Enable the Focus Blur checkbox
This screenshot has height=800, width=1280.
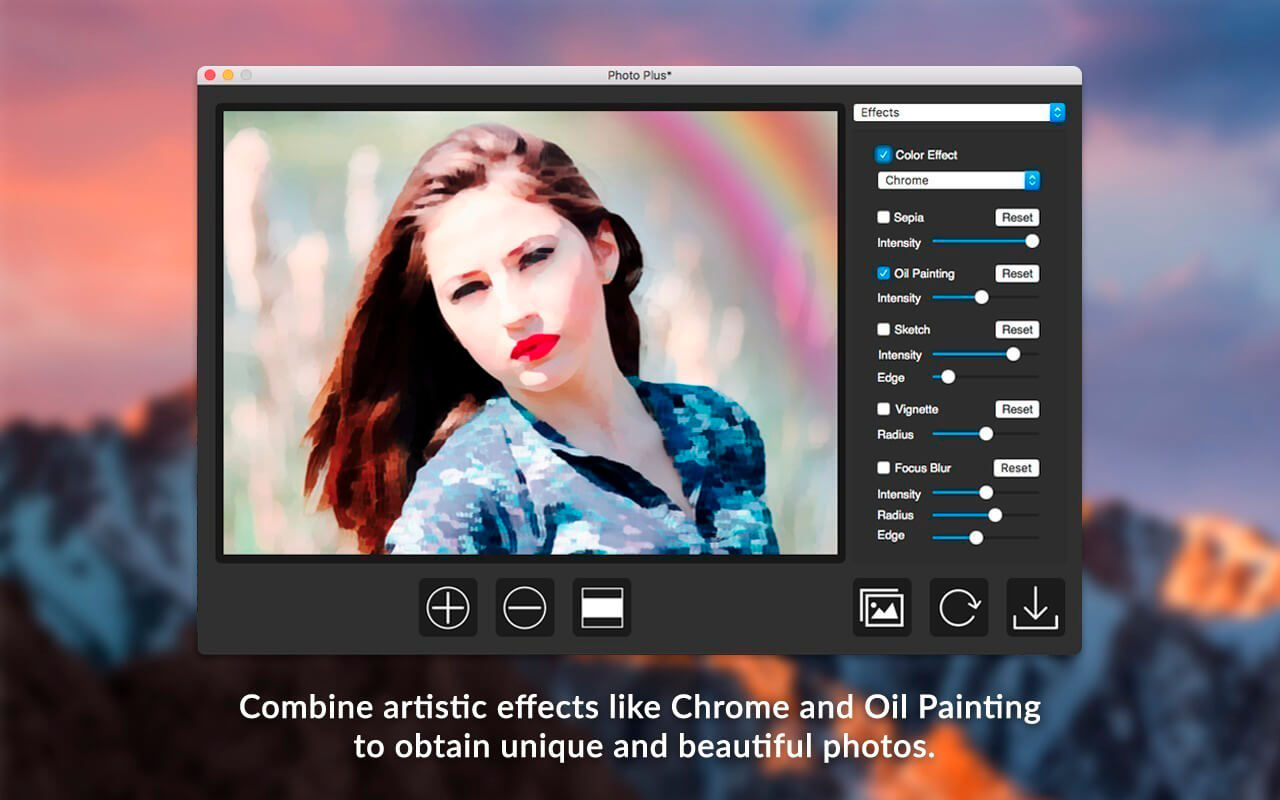click(883, 468)
